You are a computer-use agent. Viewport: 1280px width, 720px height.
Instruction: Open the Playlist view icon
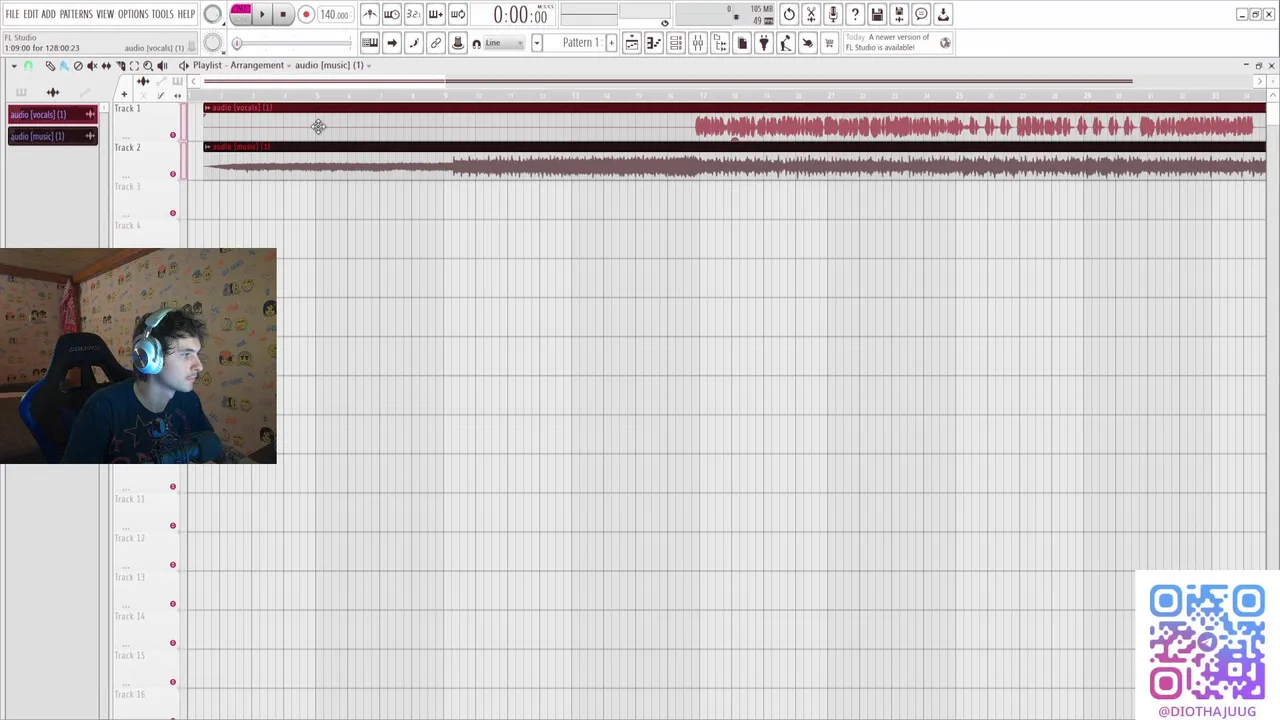coord(632,43)
